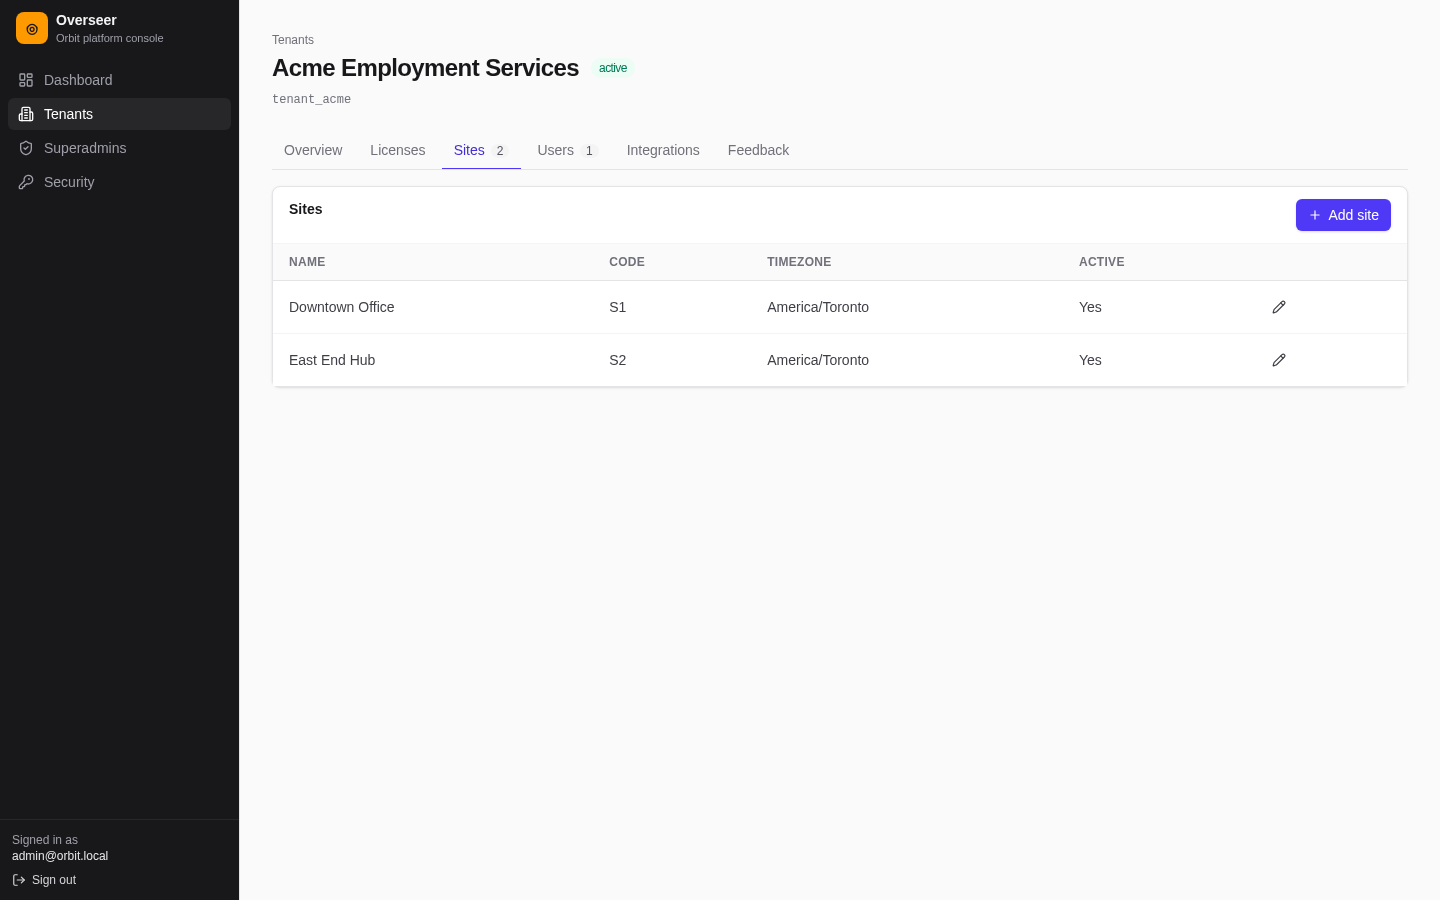Viewport: 1440px width, 900px height.
Task: Add a new site
Action: pyautogui.click(x=1343, y=215)
